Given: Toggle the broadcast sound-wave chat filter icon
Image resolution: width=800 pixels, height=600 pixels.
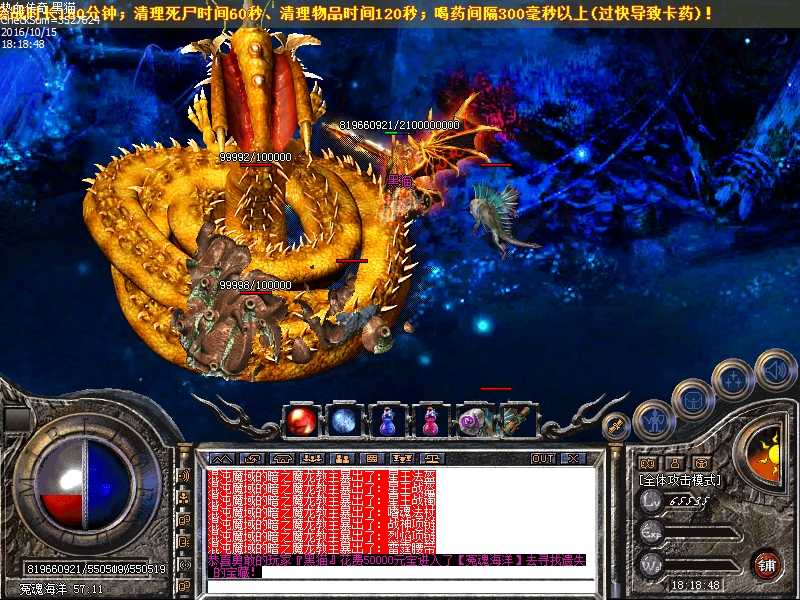Looking at the screenshot, I should coord(184,476).
